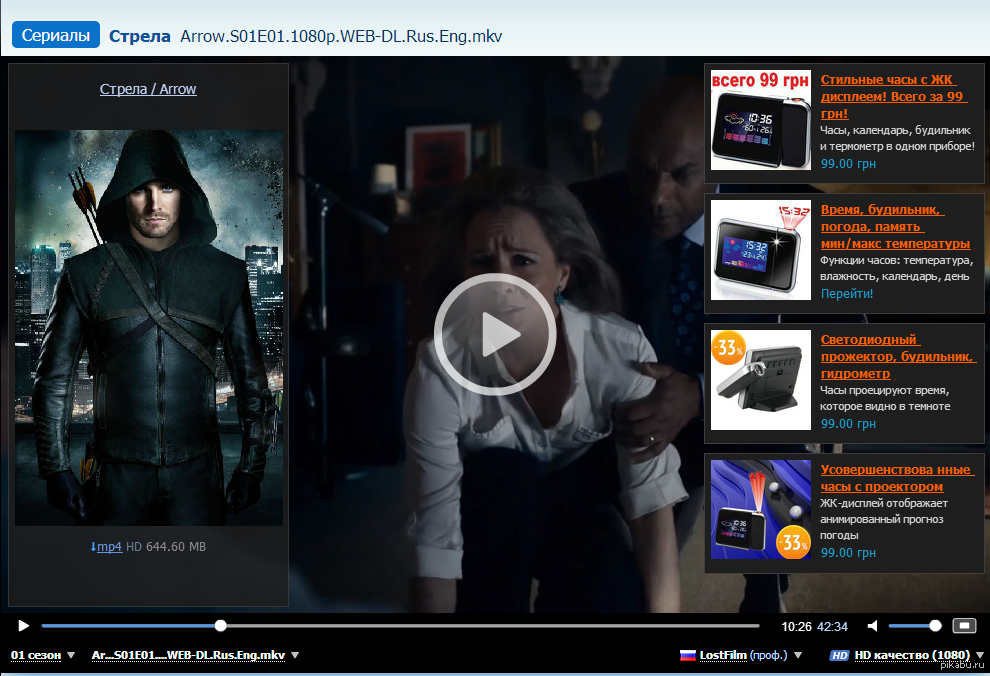Click the video progress bar handle
Image resolution: width=990 pixels, height=676 pixels.
220,626
